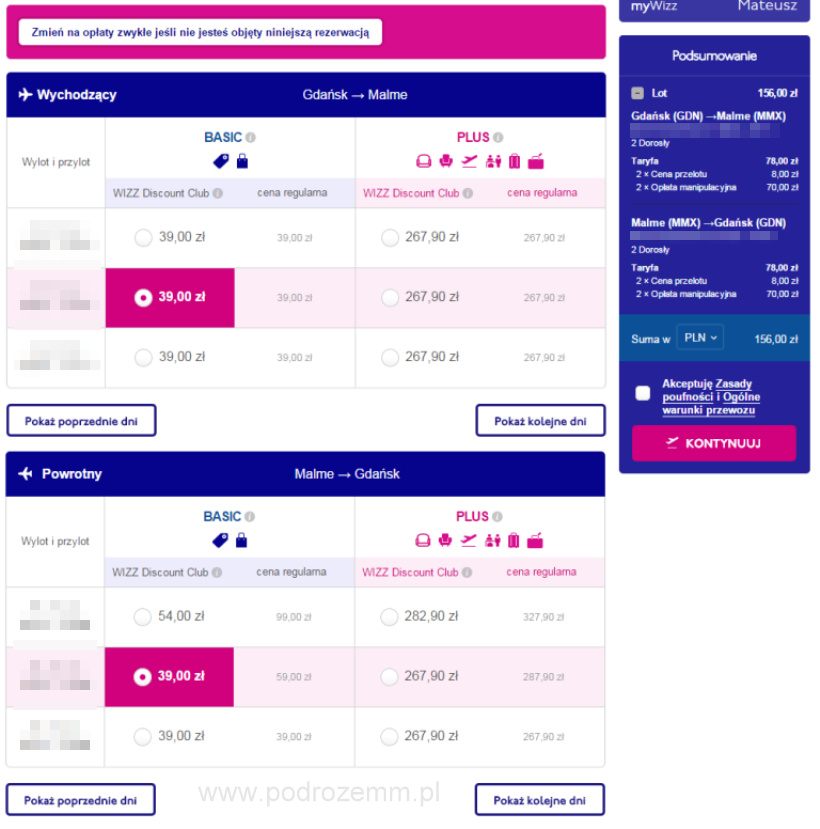The width and height of the screenshot is (820, 829).
Task: Click the price tag icon under outbound BASIC
Action: click(221, 161)
